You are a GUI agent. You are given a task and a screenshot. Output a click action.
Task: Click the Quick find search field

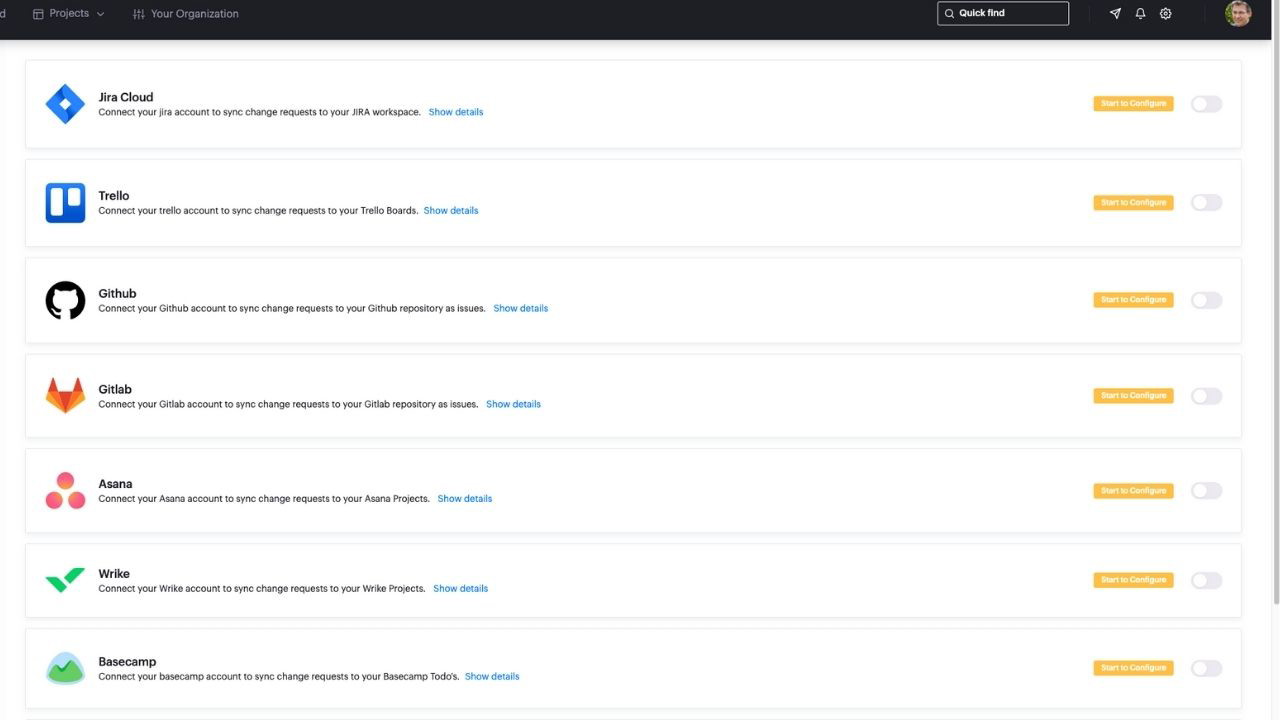(1003, 14)
